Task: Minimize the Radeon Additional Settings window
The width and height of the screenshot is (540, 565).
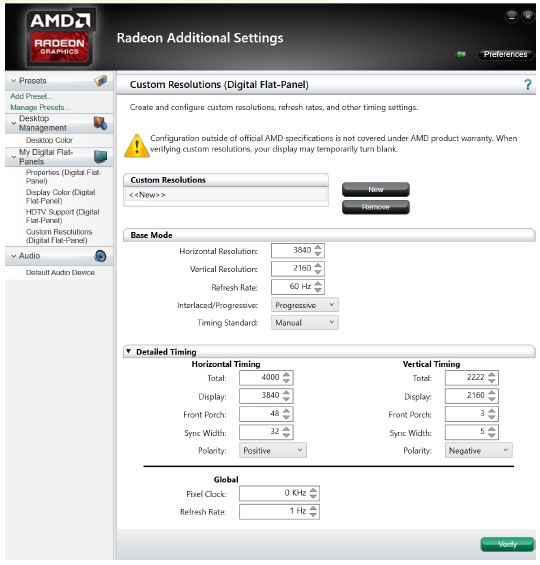Action: [512, 16]
